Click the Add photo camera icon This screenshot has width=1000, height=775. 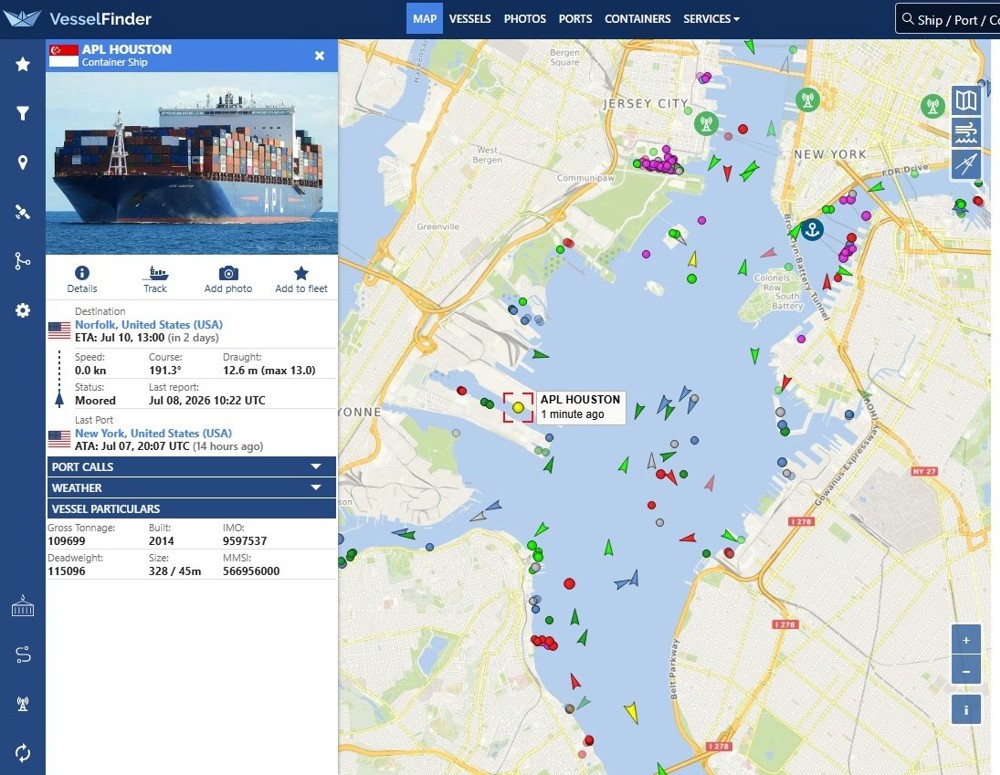pyautogui.click(x=228, y=279)
